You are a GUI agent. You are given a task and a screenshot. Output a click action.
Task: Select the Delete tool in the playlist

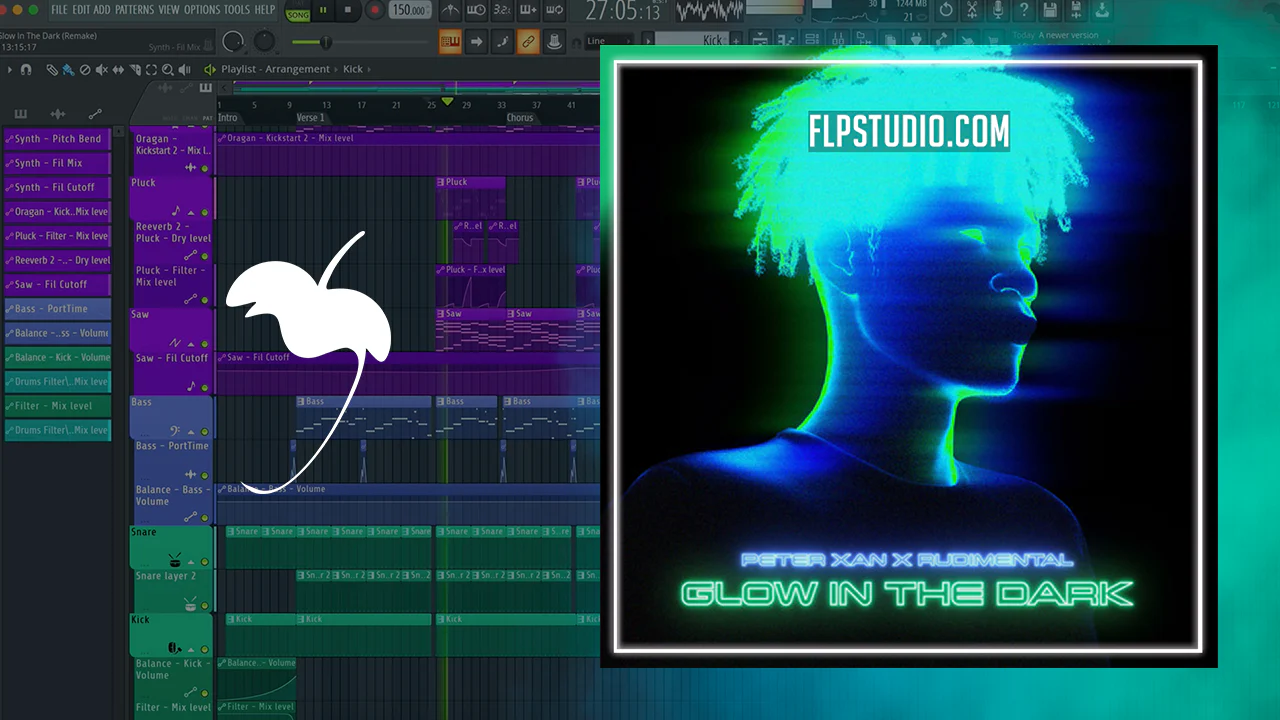(85, 70)
